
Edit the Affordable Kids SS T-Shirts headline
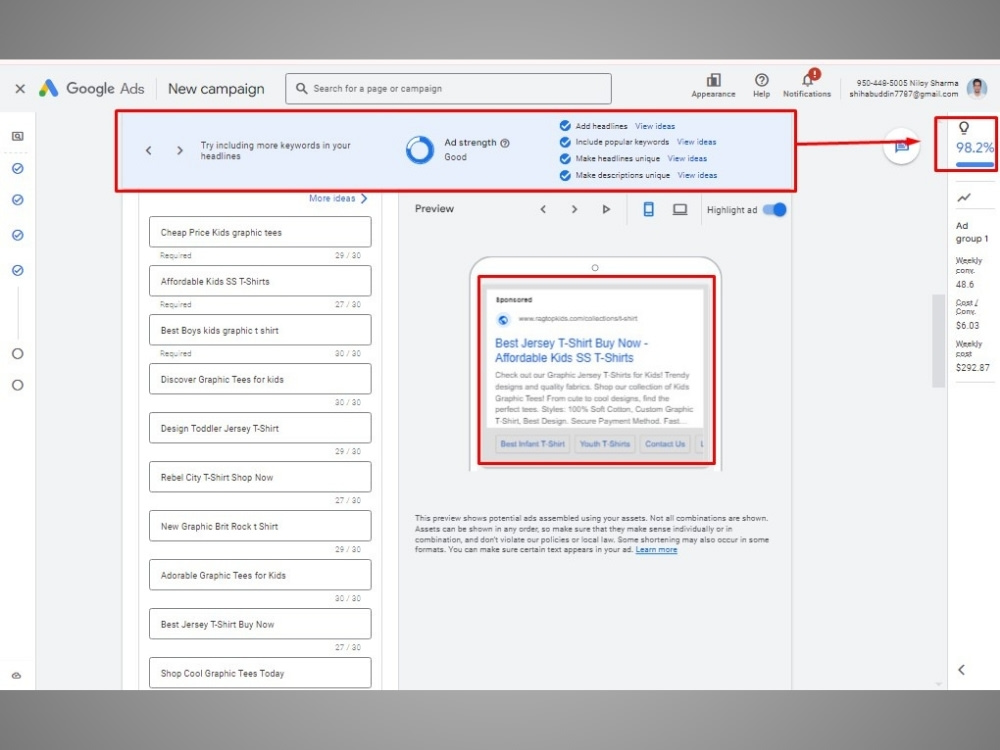click(x=260, y=281)
